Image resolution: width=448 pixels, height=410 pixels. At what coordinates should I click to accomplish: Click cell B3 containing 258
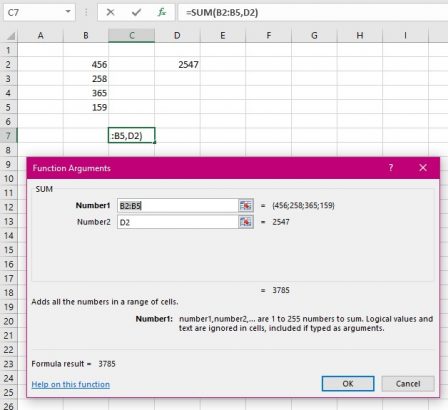click(86, 79)
